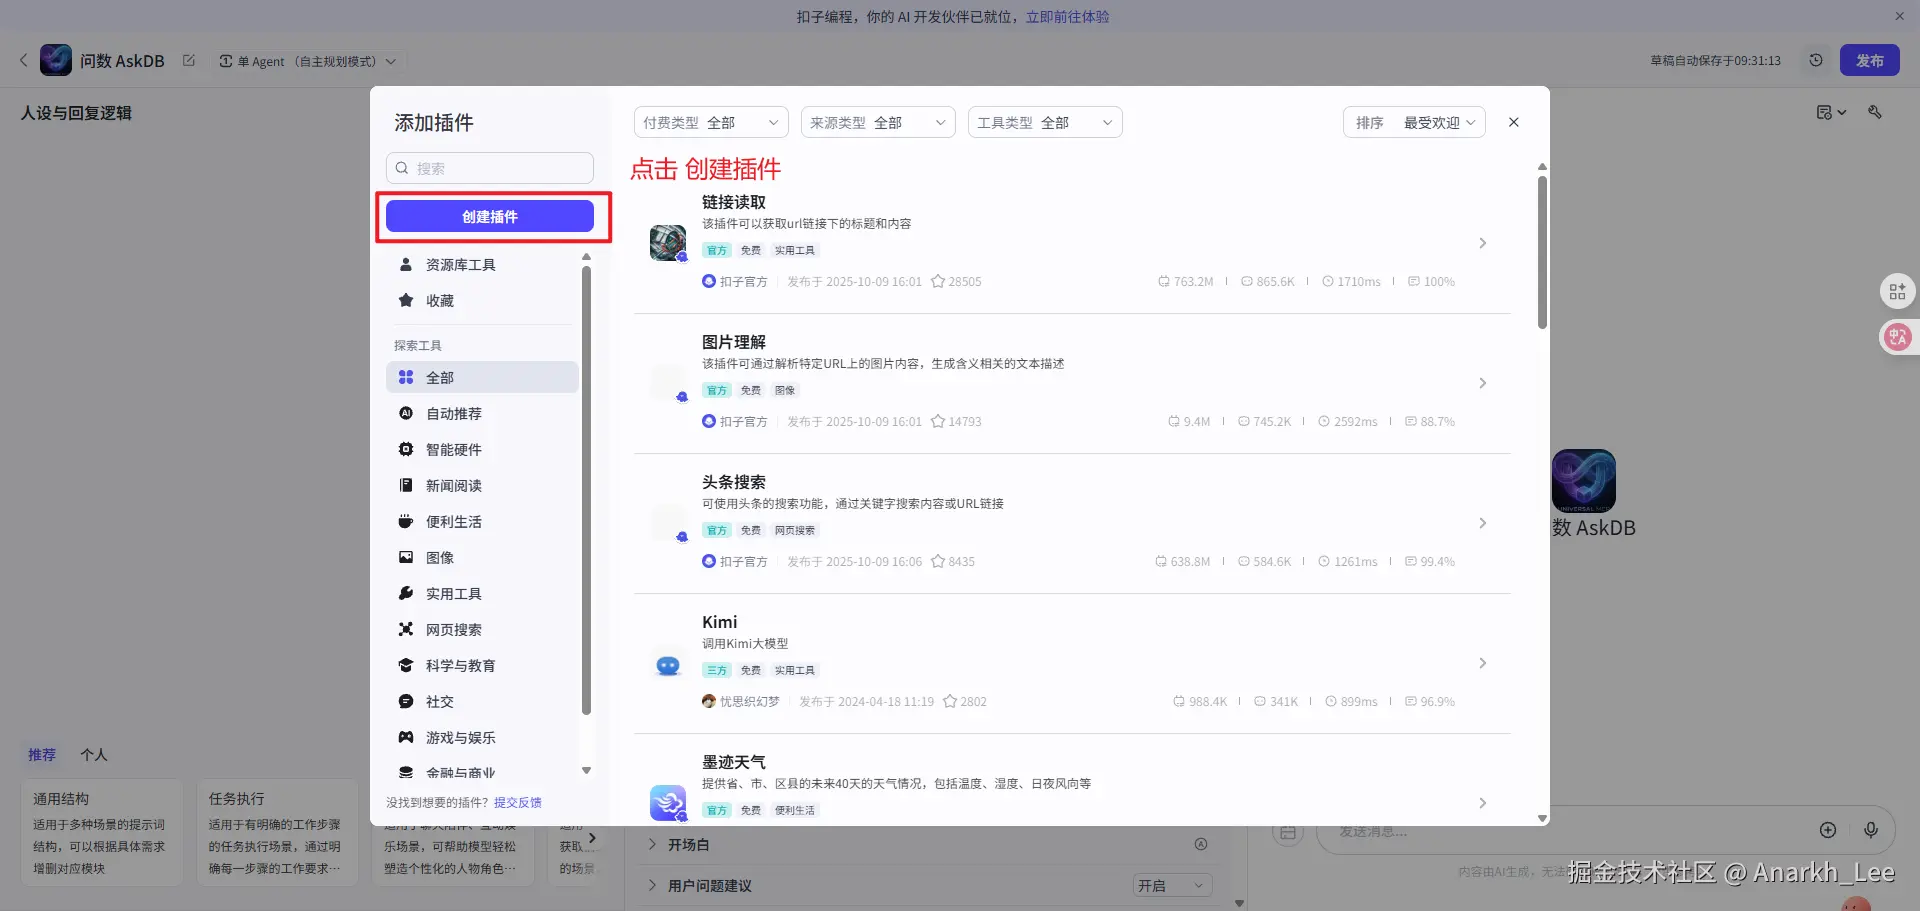Open the 立即前往体验 banner link
This screenshot has height=911, width=1920.
pos(1068,17)
